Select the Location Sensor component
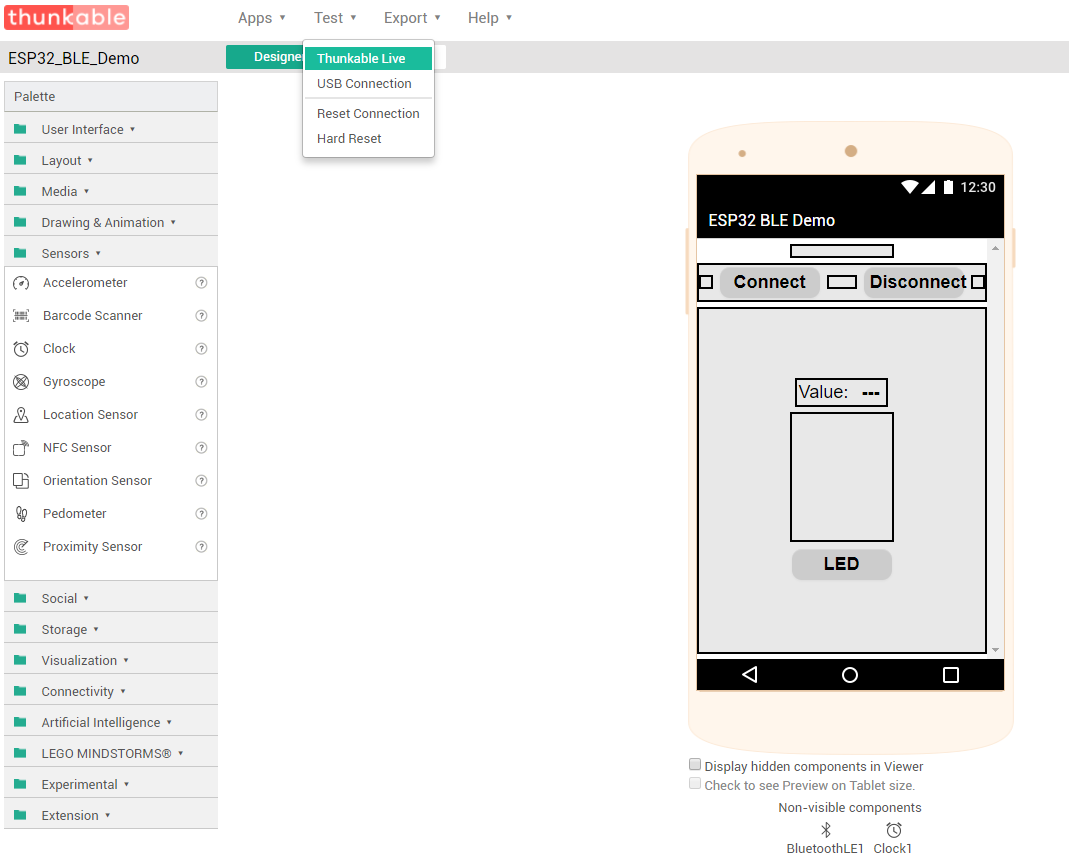1069x868 pixels. coord(90,414)
